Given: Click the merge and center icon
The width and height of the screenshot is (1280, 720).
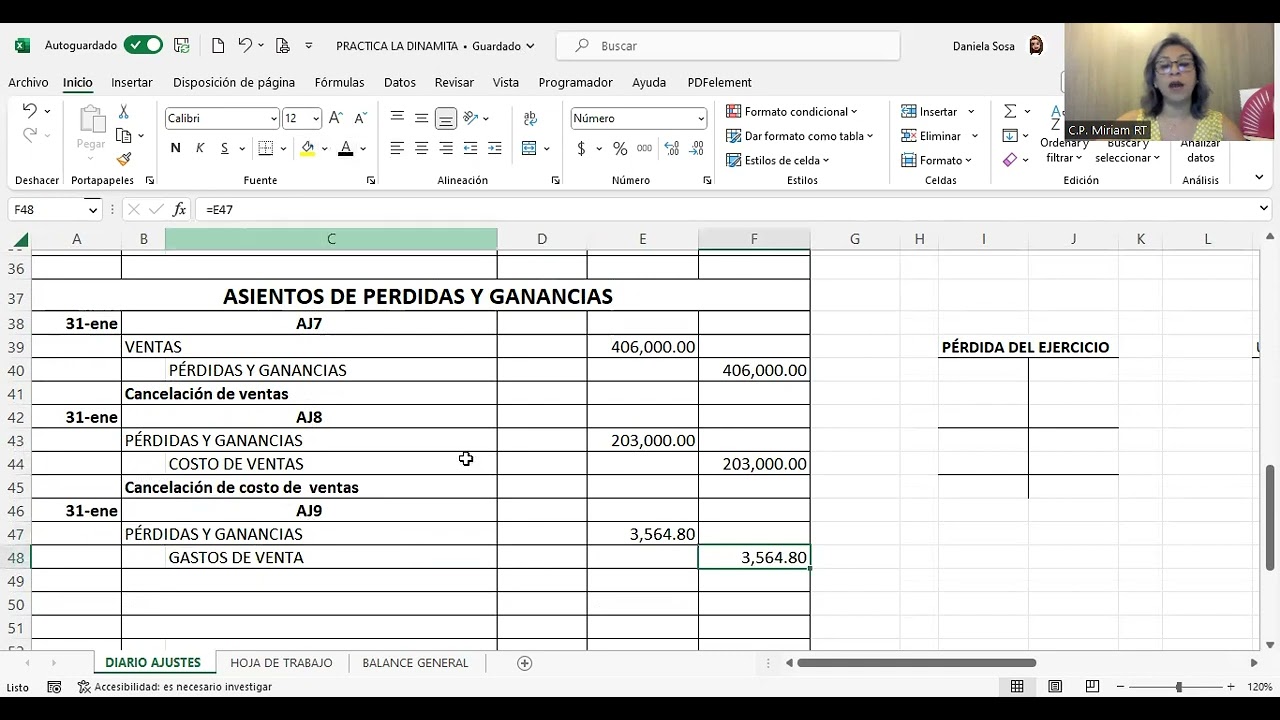Looking at the screenshot, I should click(x=529, y=148).
